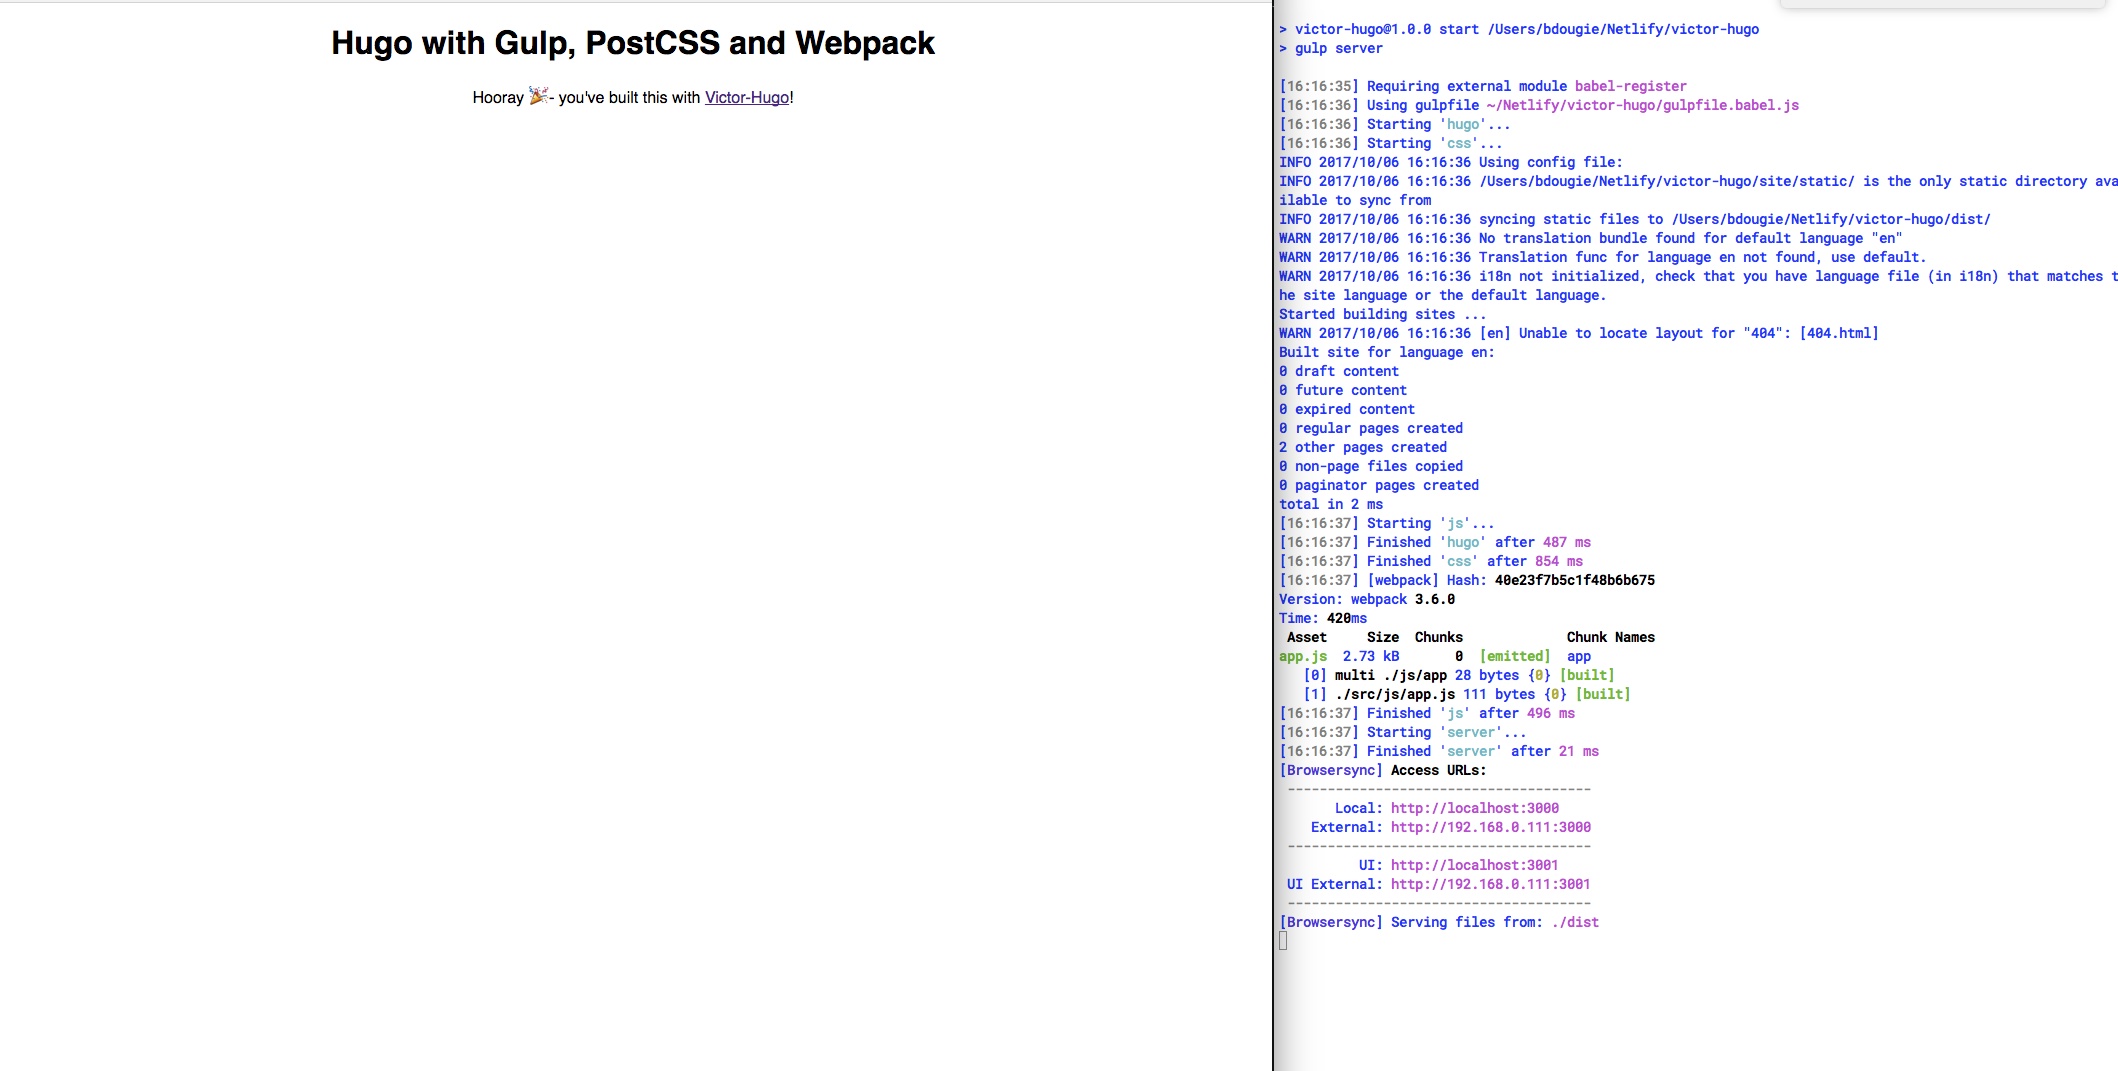Click the '[emitted]' status in webpack output
Image resolution: width=2118 pixels, height=1071 pixels.
click(1515, 656)
